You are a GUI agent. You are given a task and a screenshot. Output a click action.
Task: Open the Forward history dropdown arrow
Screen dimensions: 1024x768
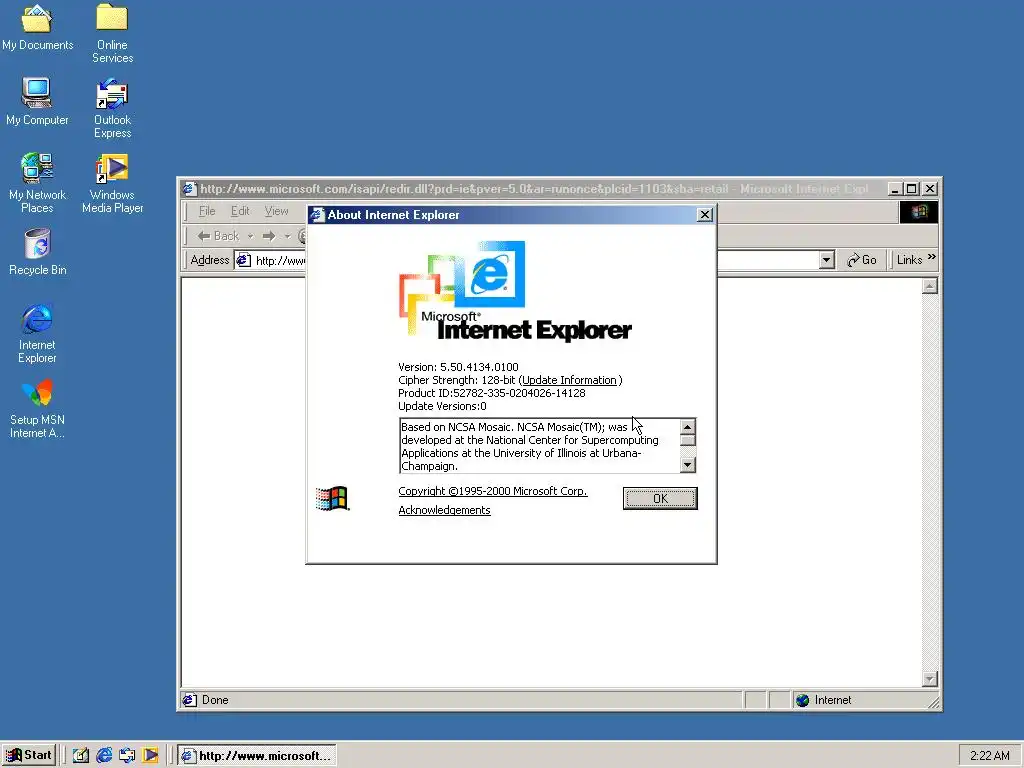(x=287, y=236)
